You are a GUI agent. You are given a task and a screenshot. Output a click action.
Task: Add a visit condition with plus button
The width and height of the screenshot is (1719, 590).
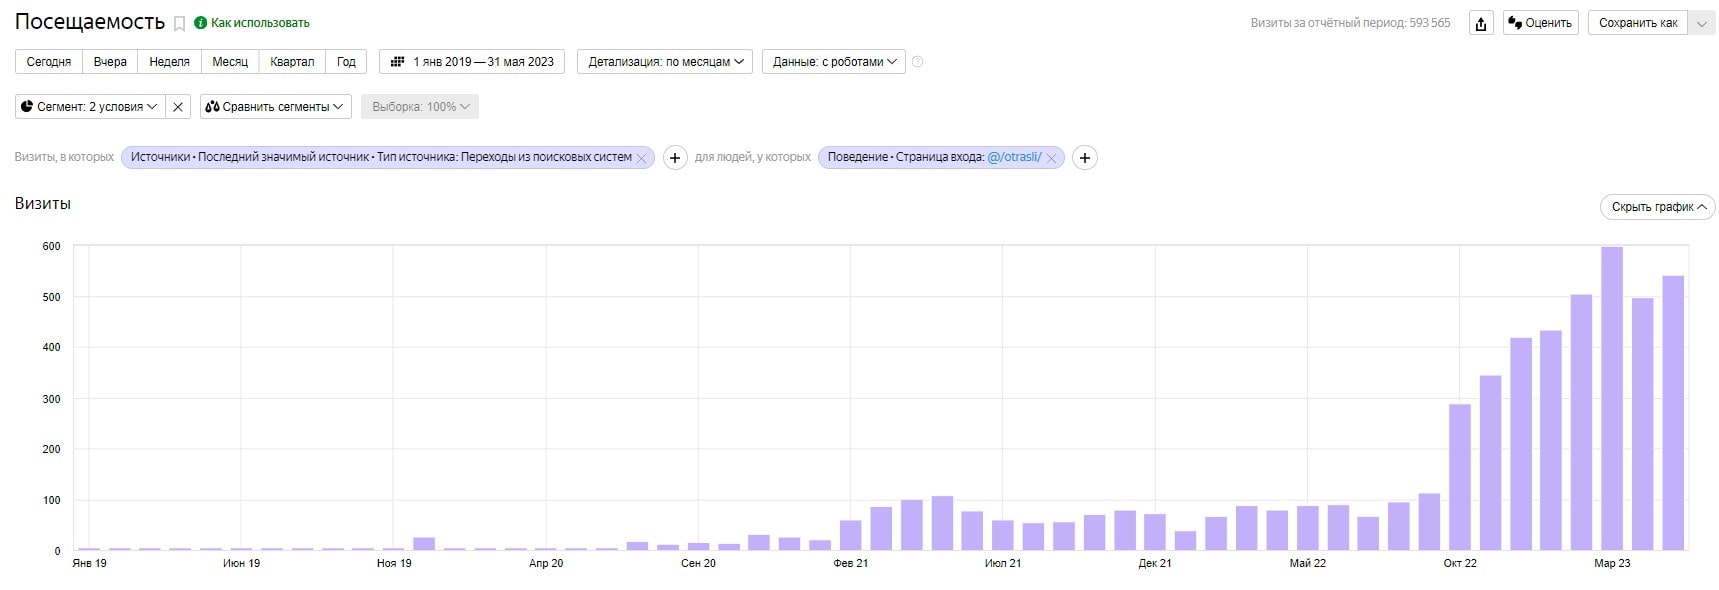pos(675,158)
